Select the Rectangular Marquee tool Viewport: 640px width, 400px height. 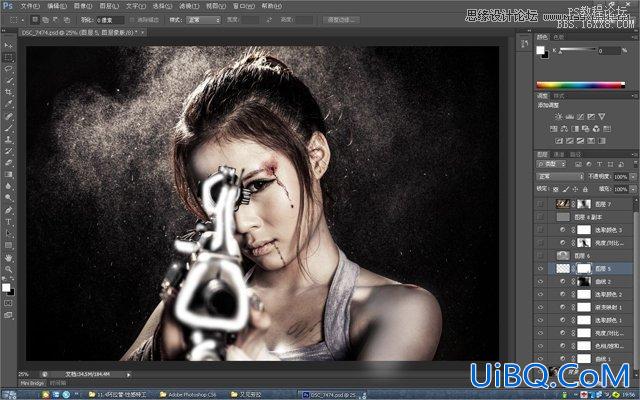pos(8,57)
